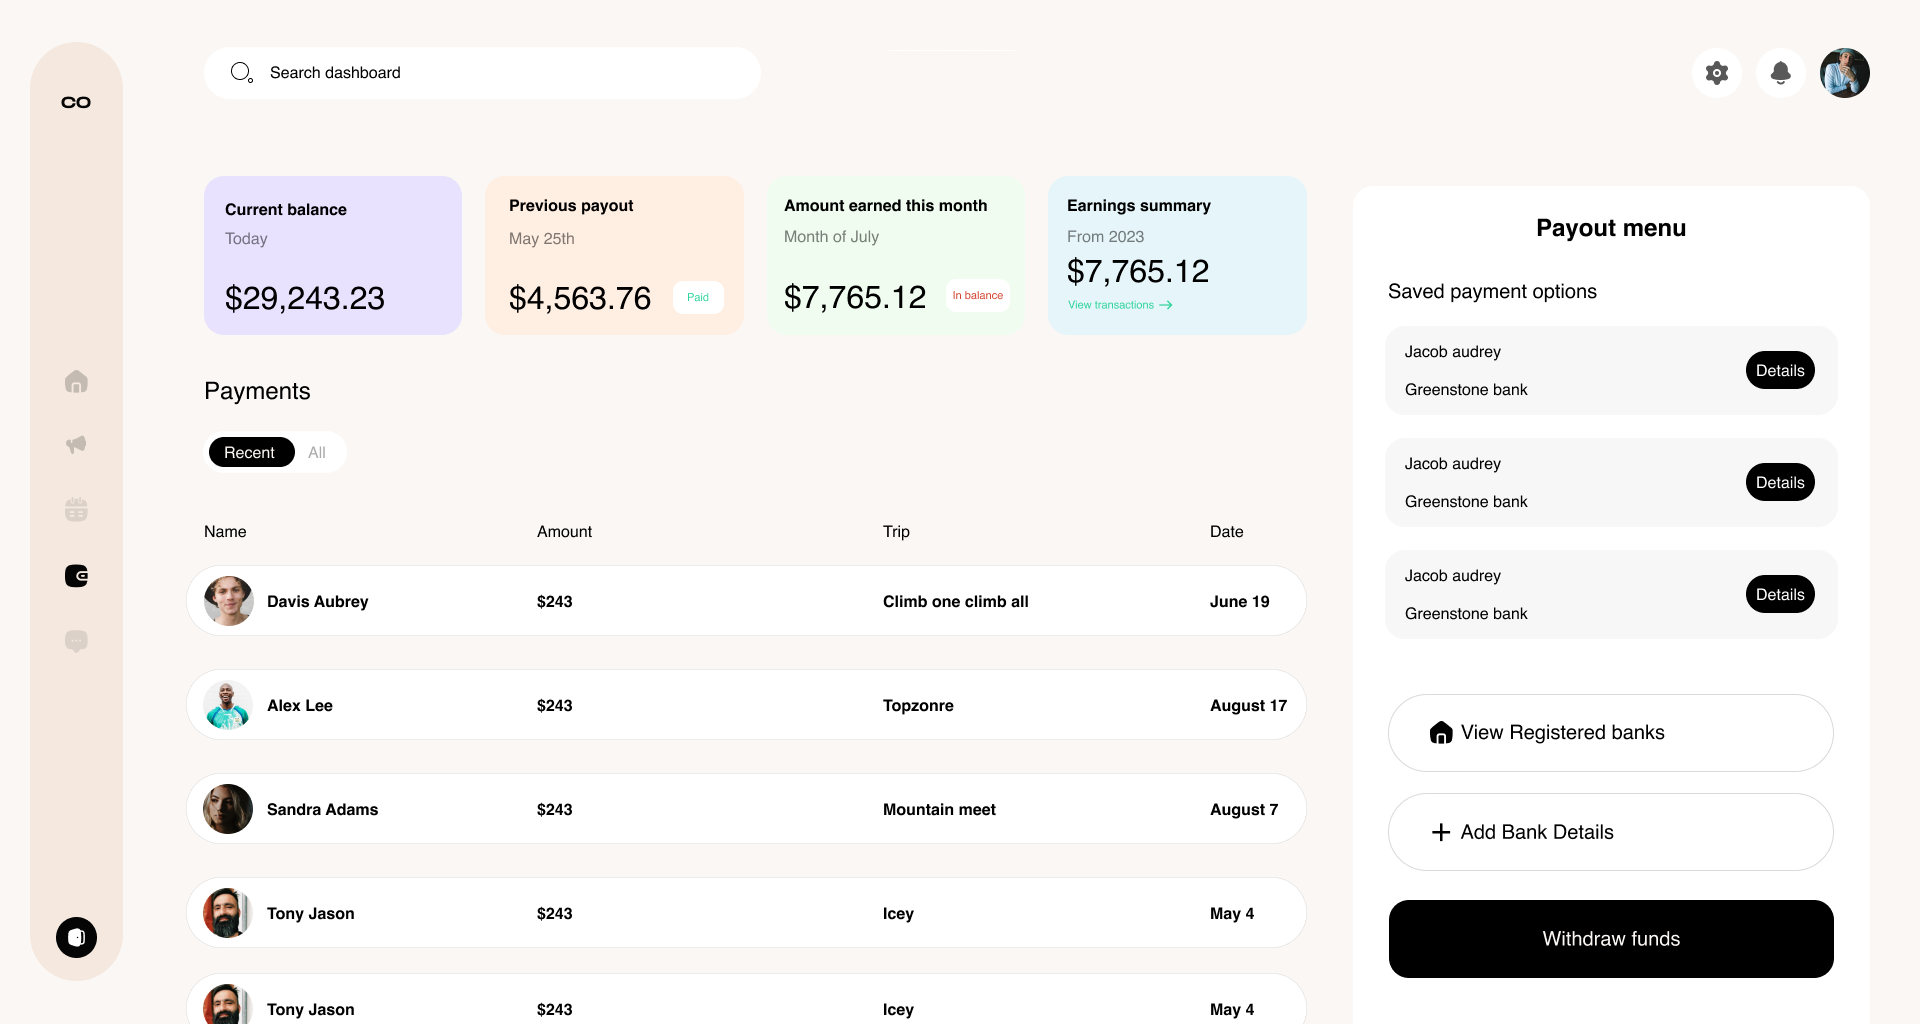This screenshot has height=1024, width=1920.
Task: Focus the Search dashboard field
Action: coord(482,73)
